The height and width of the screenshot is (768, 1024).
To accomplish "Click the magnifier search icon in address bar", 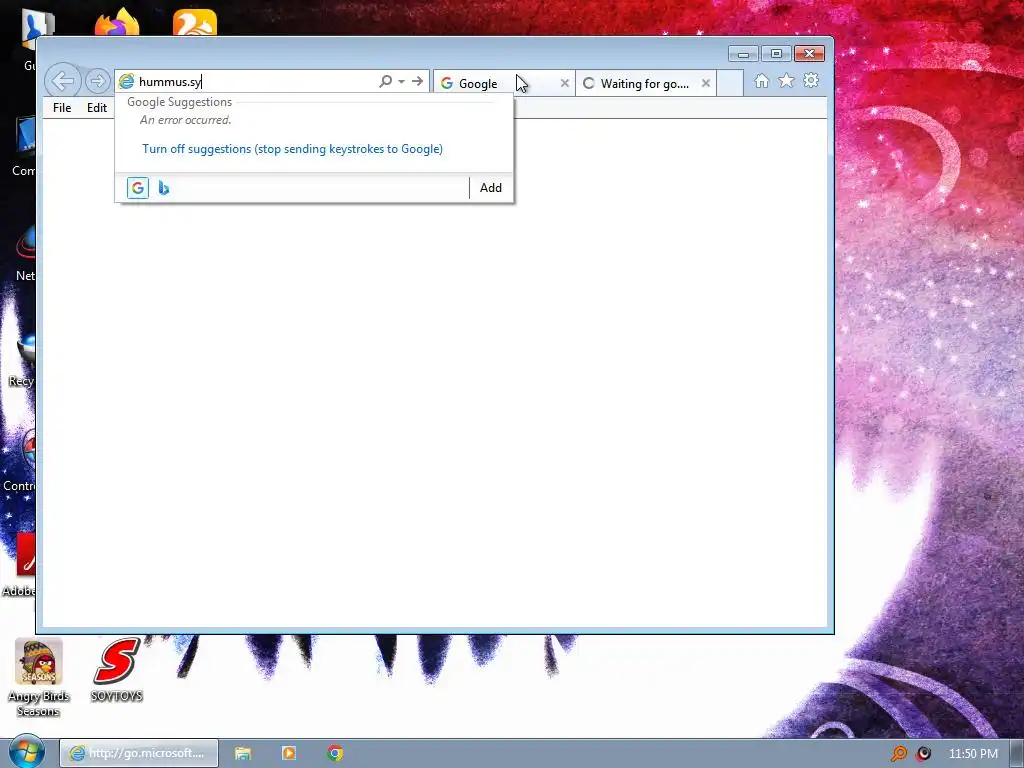I will coord(385,81).
